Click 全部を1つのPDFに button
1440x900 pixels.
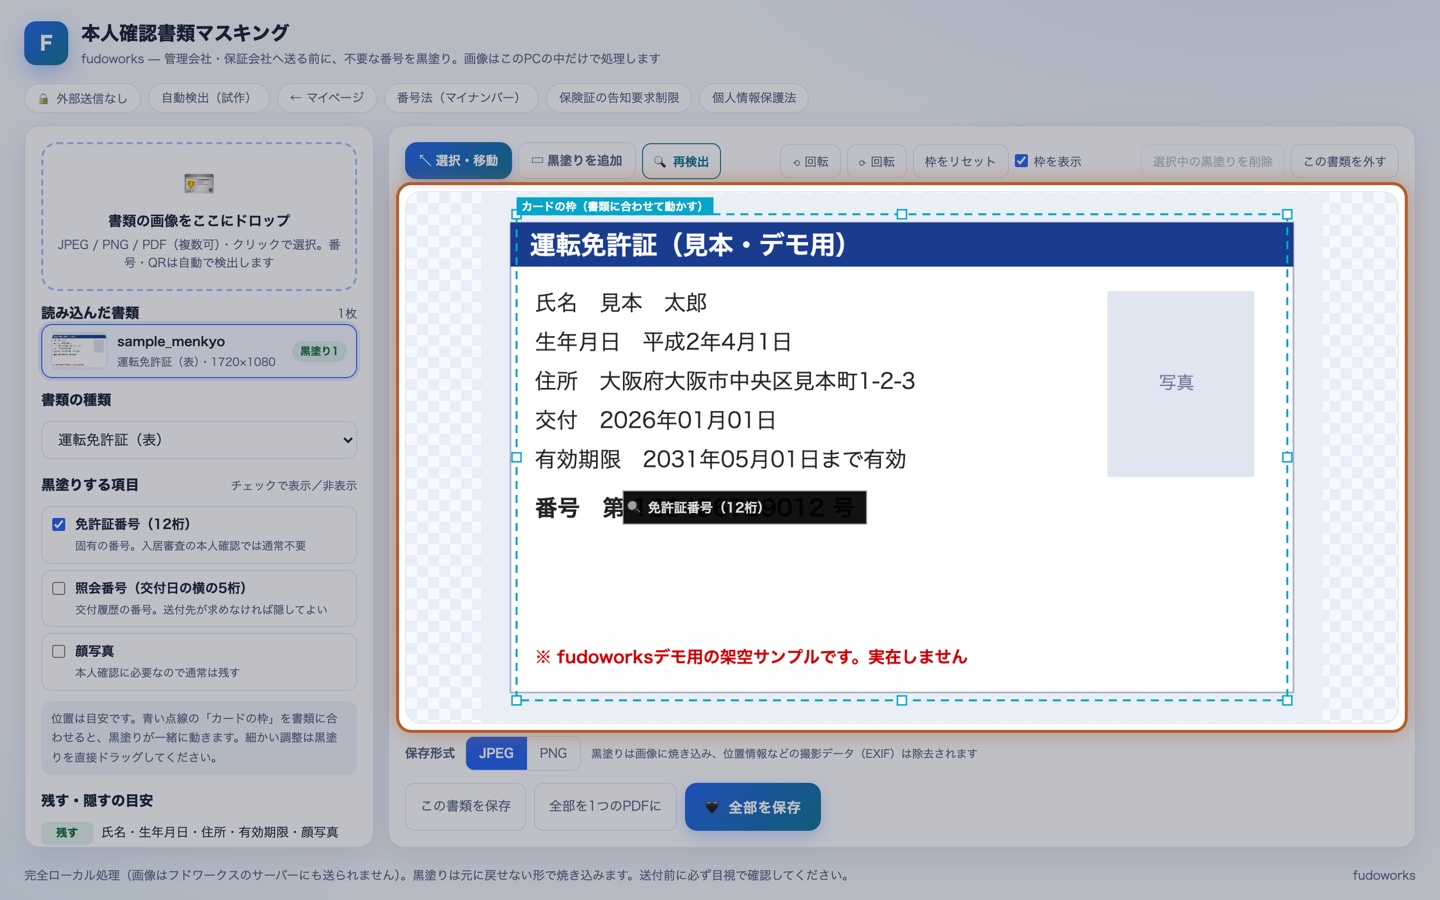[x=605, y=806]
